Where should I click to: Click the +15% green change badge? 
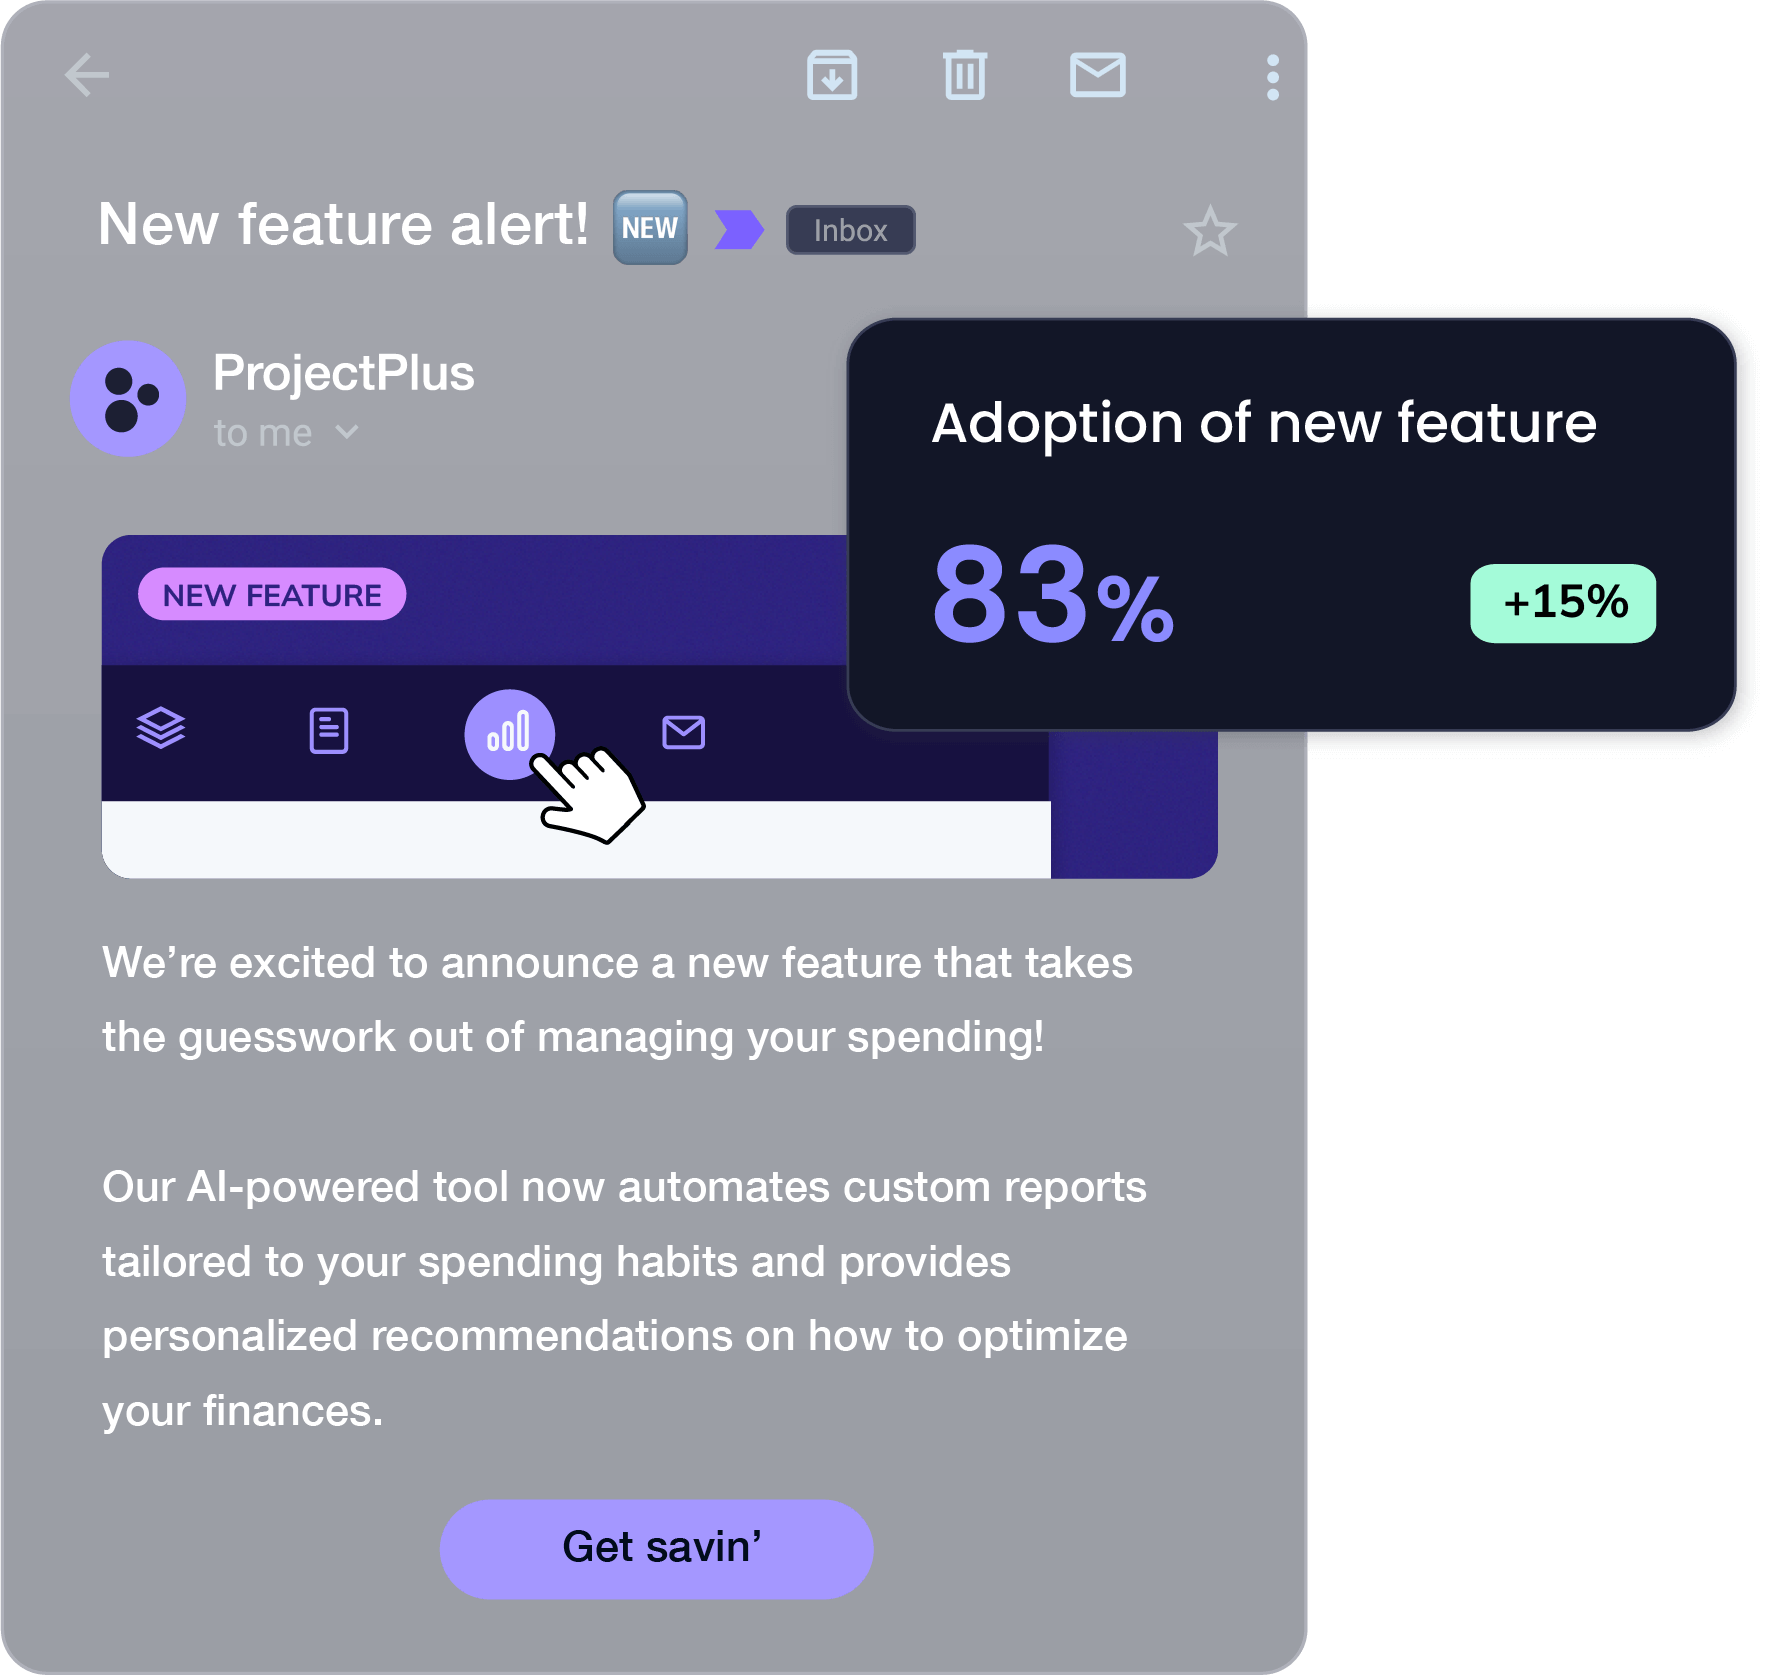(x=1563, y=603)
